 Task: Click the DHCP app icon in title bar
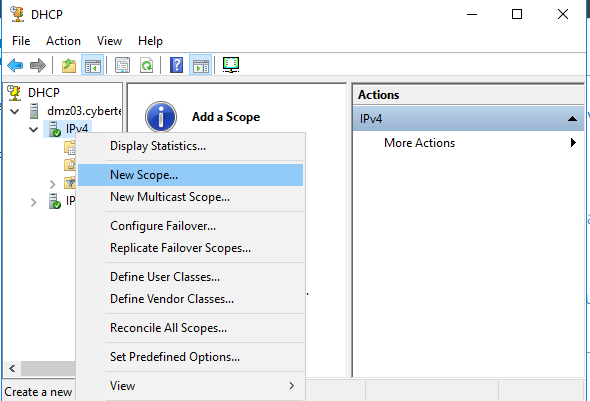tap(17, 14)
